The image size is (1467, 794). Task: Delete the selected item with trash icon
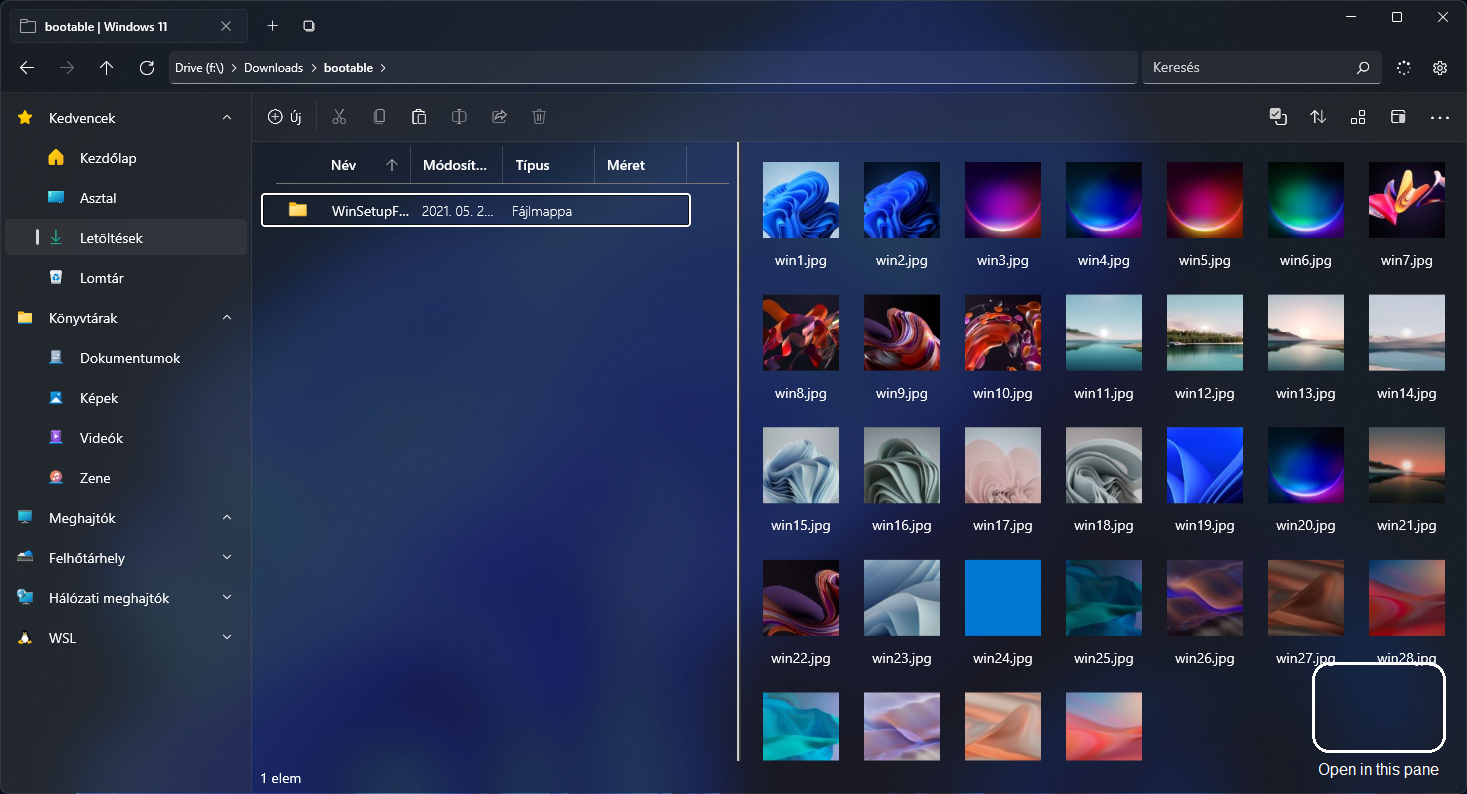[539, 117]
